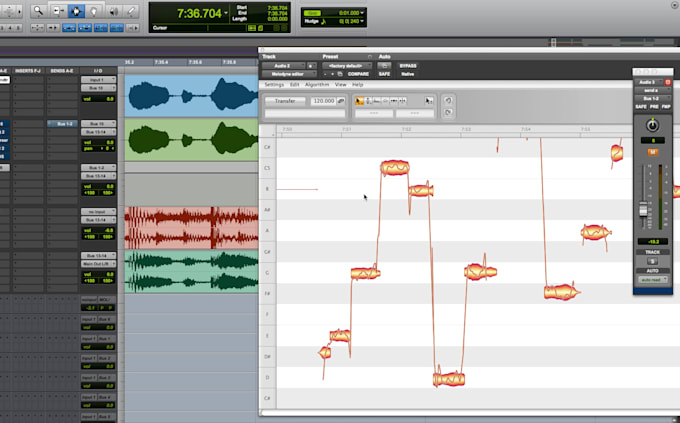This screenshot has width=680, height=423.
Task: Click Input 1 selector on blue track
Action: [98, 80]
